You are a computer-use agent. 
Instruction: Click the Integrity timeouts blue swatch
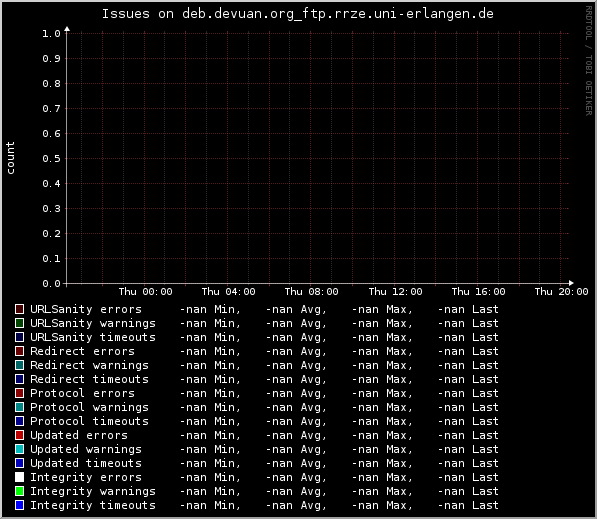(x=19, y=505)
